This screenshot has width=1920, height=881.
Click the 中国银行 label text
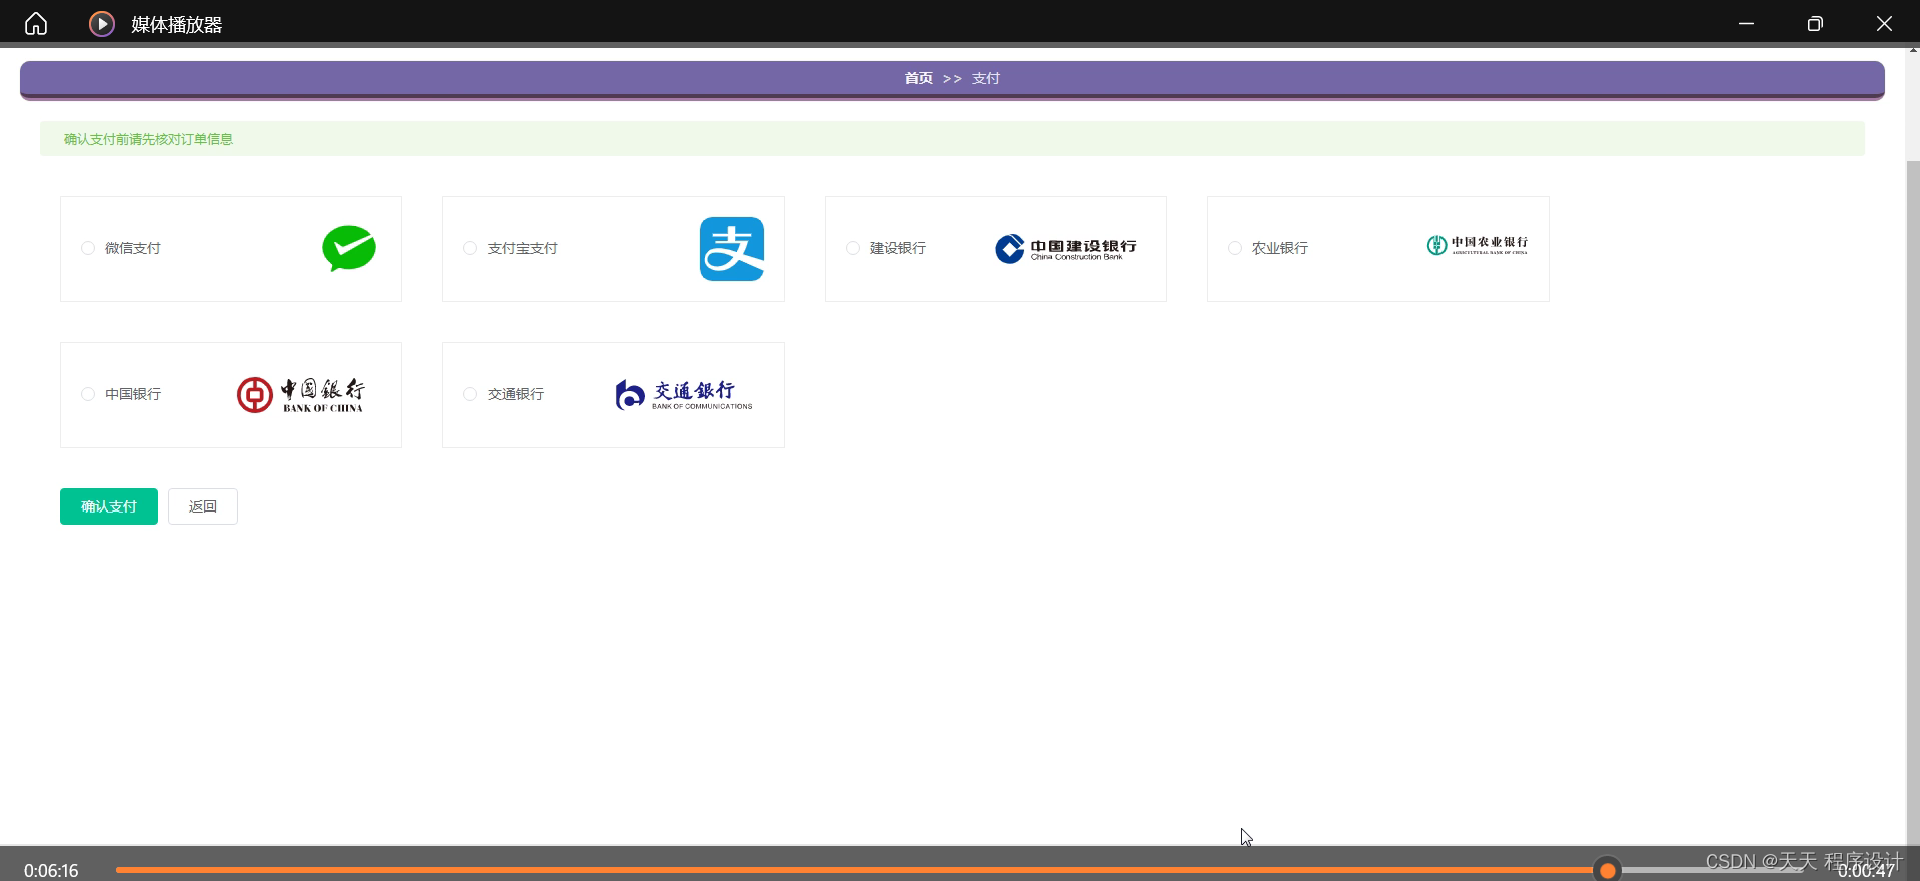tap(133, 394)
